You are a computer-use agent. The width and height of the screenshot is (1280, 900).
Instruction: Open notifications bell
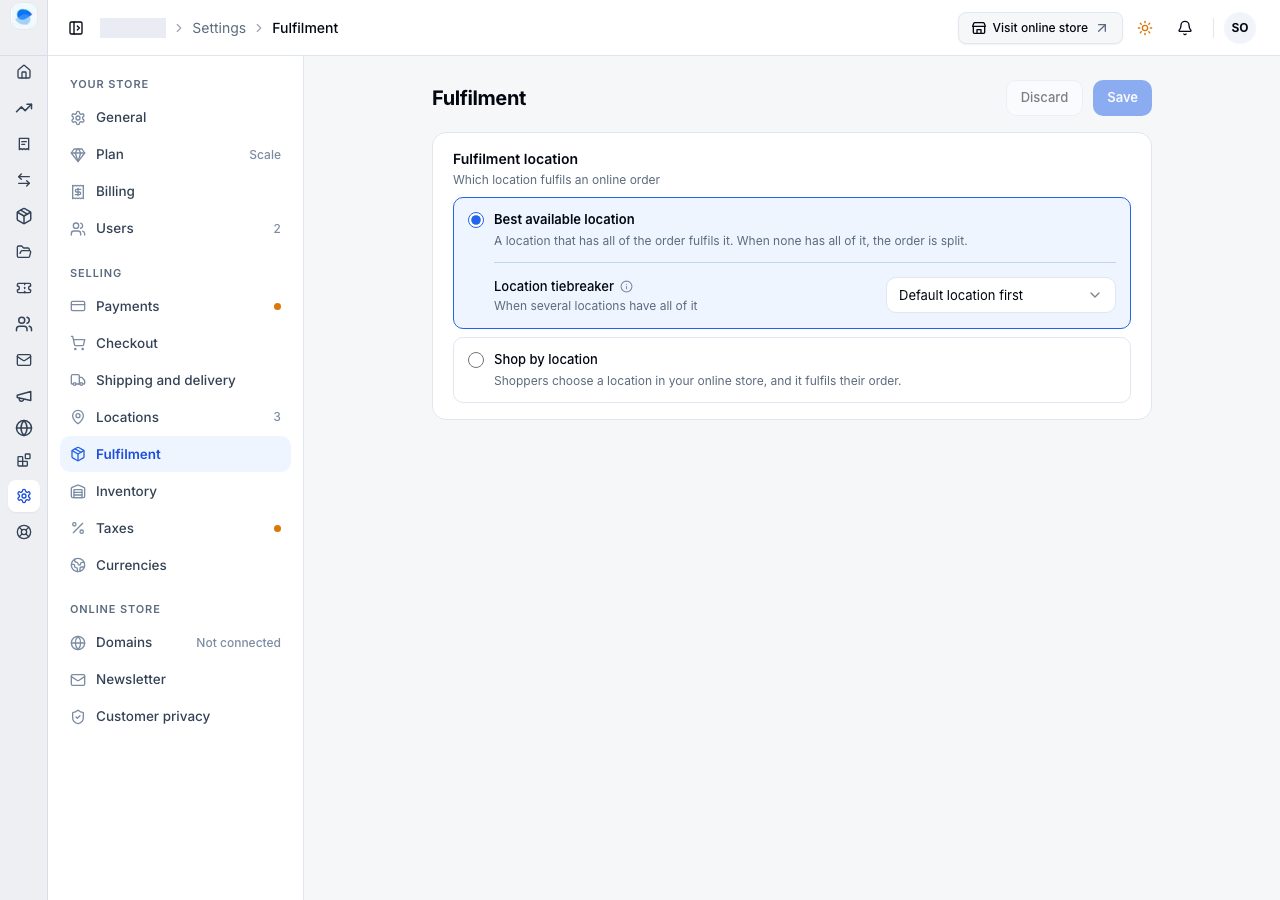[1185, 28]
